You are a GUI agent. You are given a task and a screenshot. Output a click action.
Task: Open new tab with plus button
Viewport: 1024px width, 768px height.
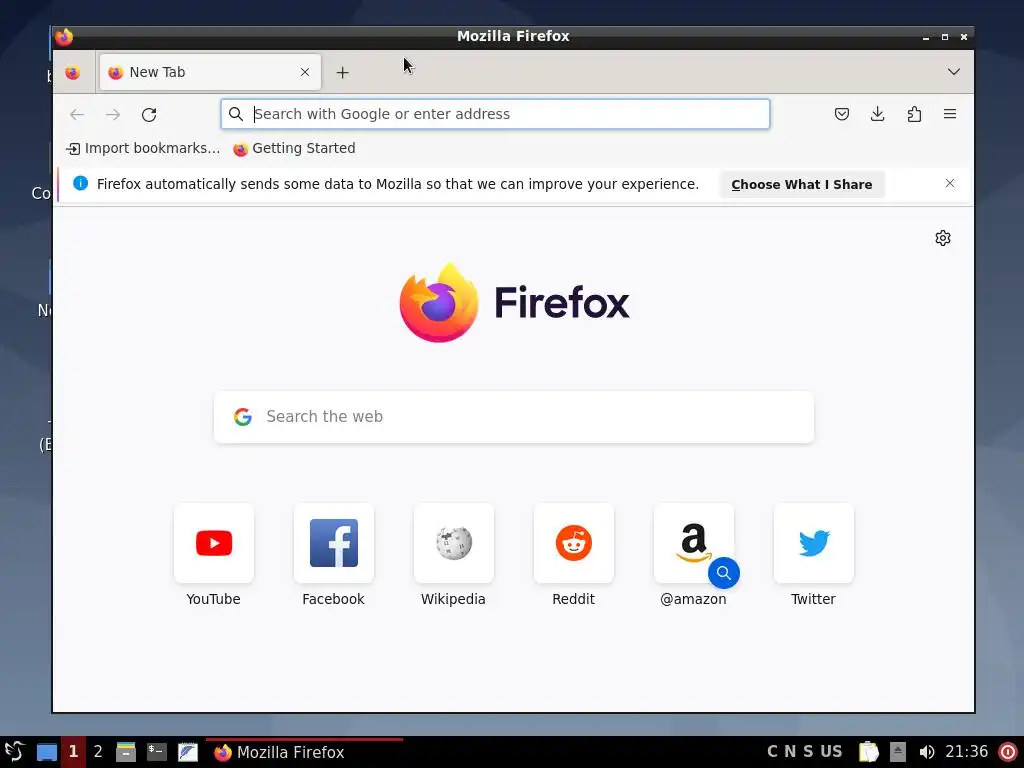(x=342, y=72)
